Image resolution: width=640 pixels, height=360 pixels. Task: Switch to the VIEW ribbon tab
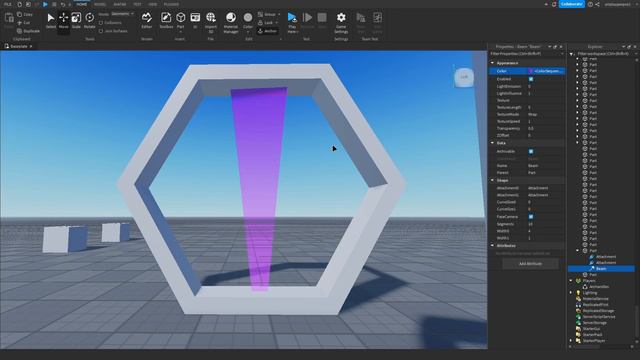153,4
